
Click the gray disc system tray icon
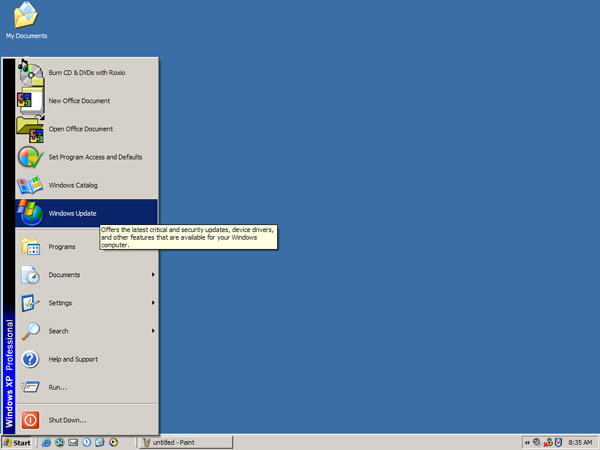pyautogui.click(x=537, y=442)
